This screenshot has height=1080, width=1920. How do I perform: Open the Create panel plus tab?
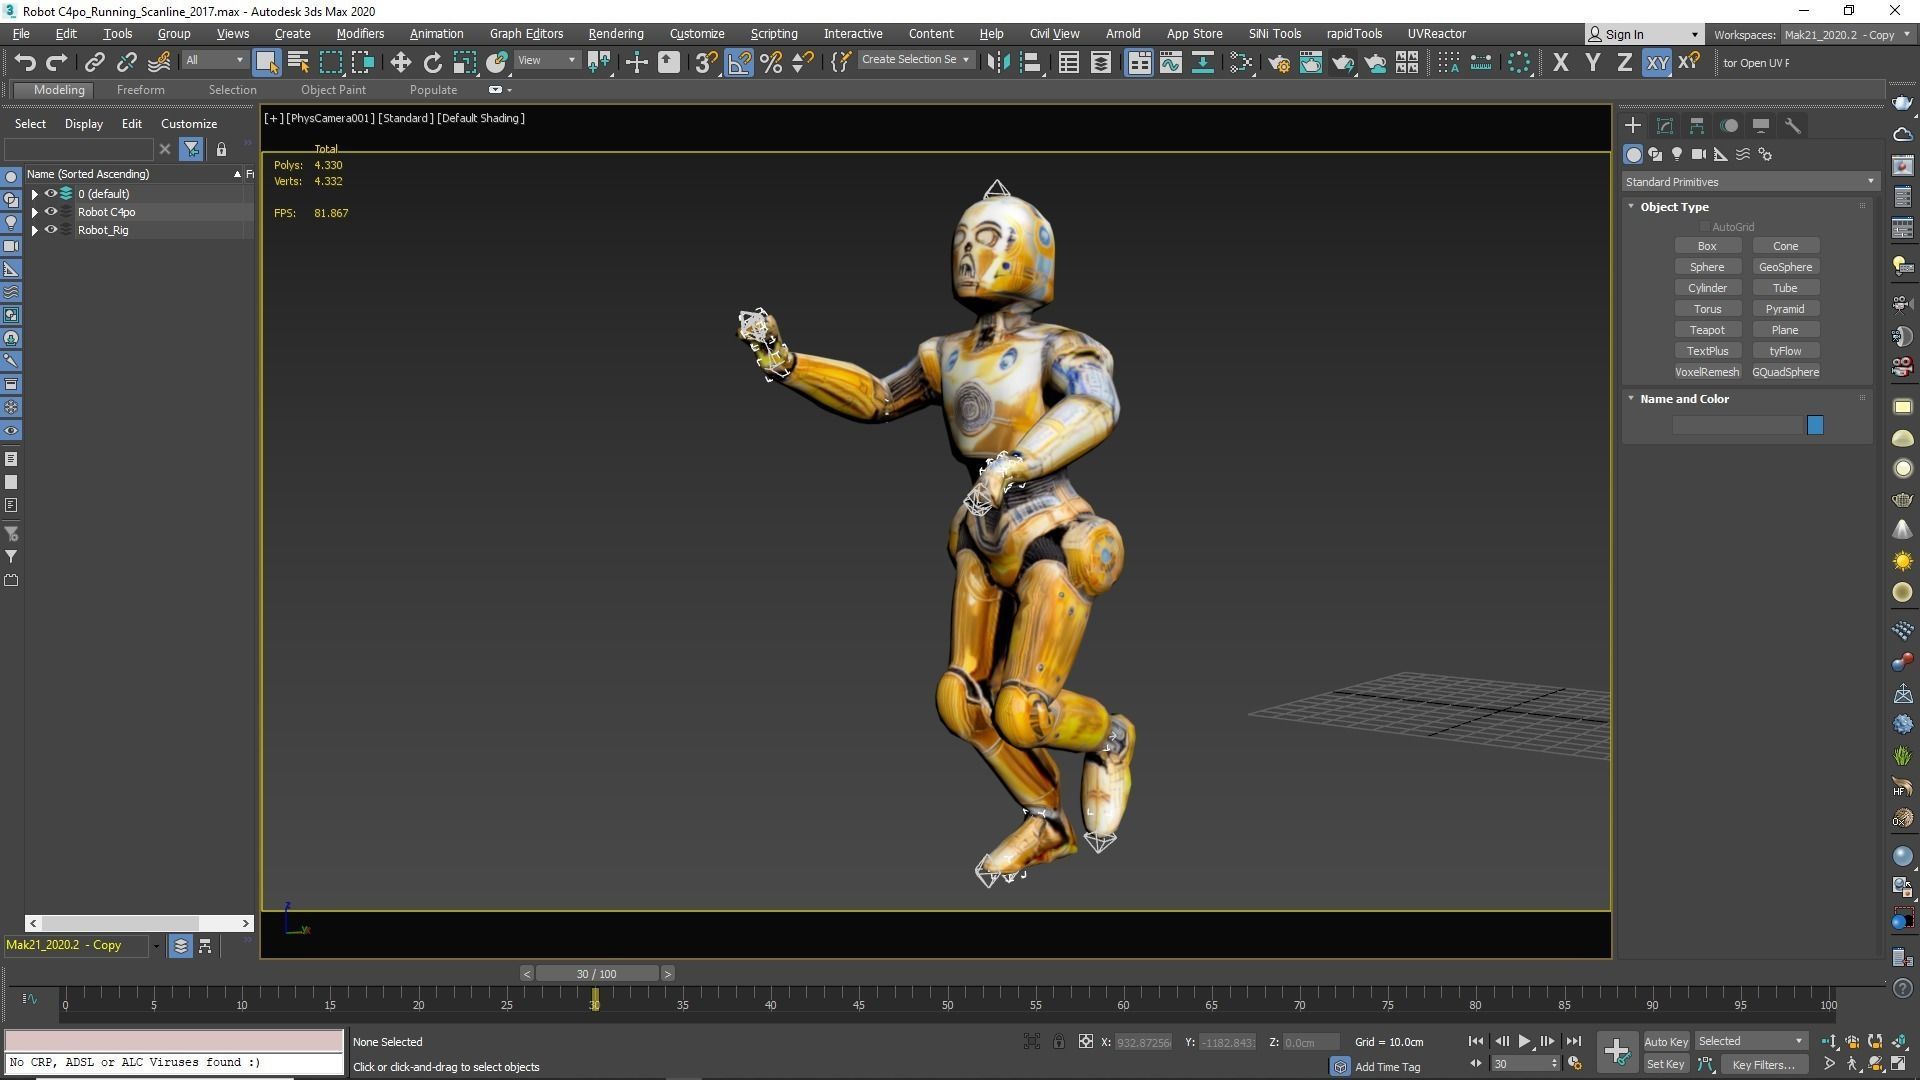coord(1633,126)
